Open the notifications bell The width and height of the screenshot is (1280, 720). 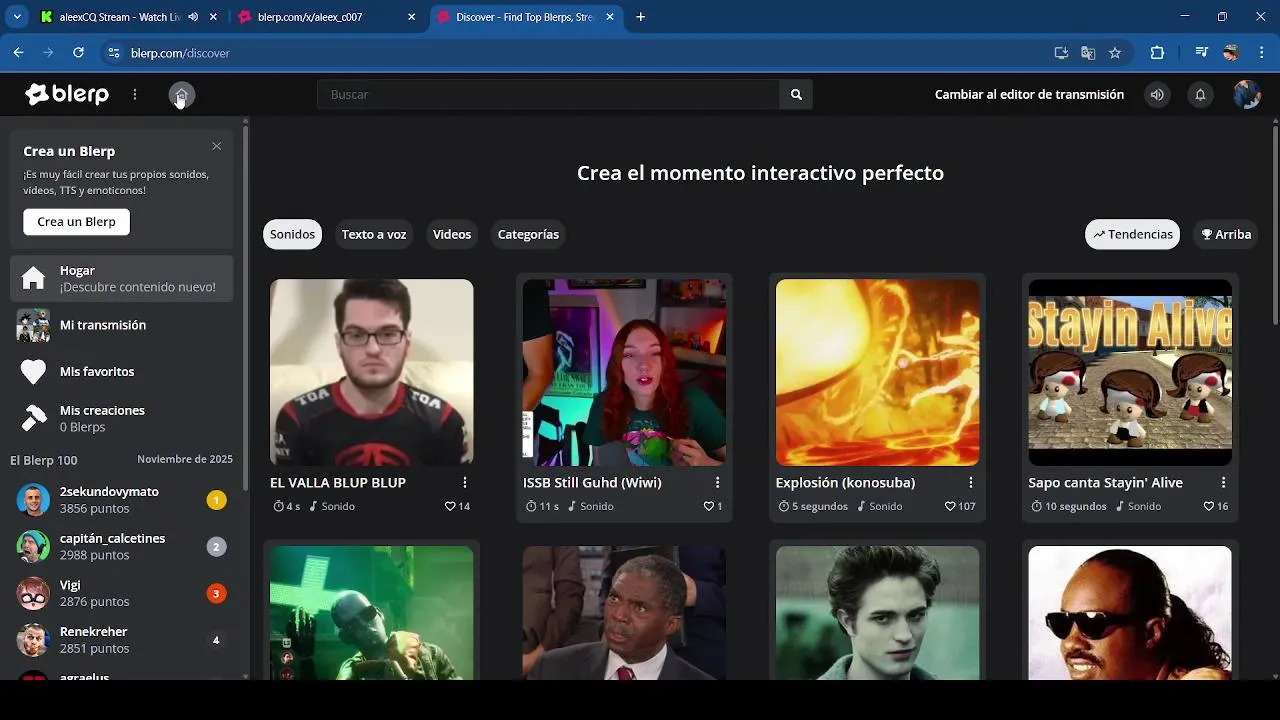1200,95
